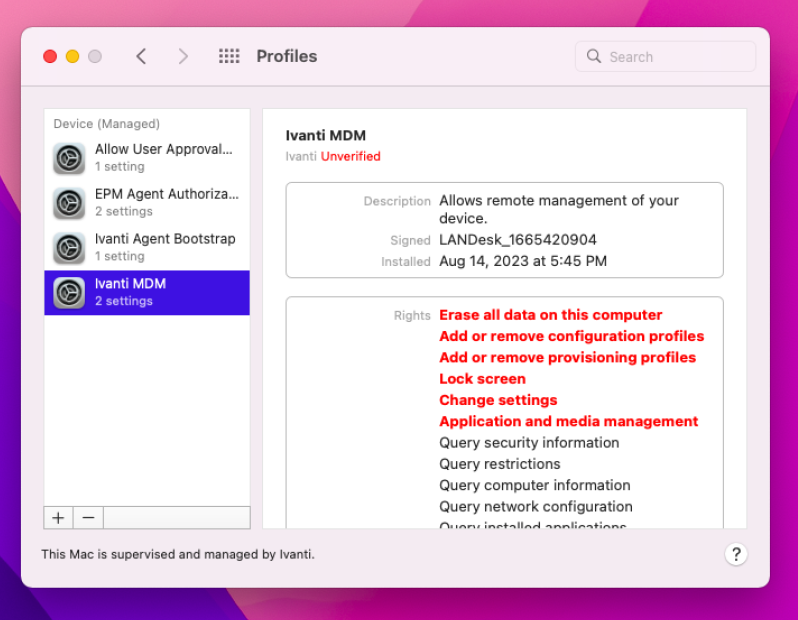Click the magnifying glass search icon

[594, 57]
